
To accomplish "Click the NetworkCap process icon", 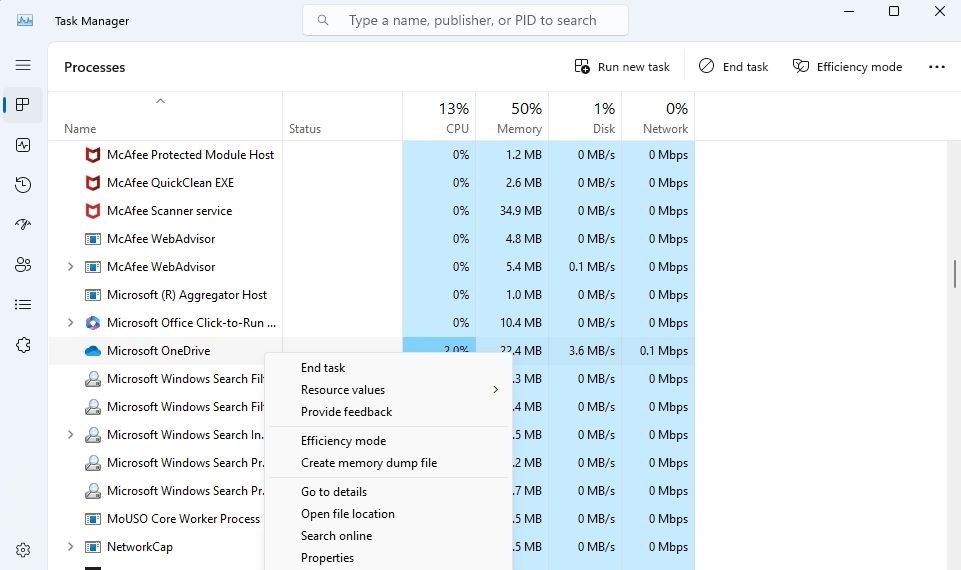I will [x=93, y=547].
